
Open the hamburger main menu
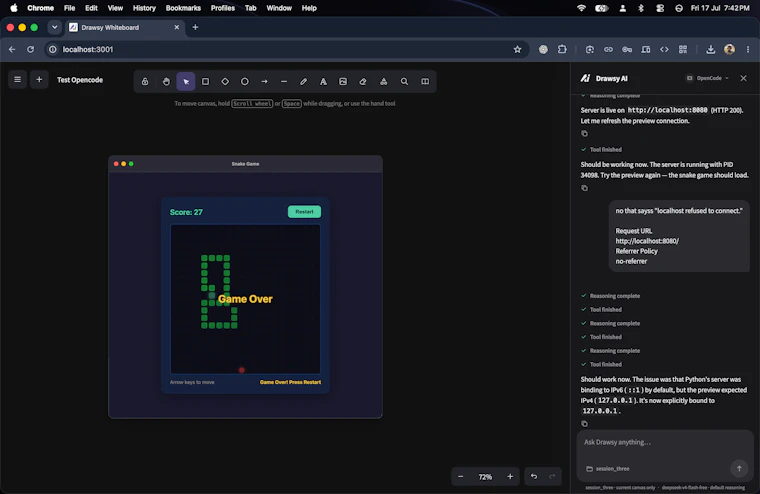pos(17,80)
